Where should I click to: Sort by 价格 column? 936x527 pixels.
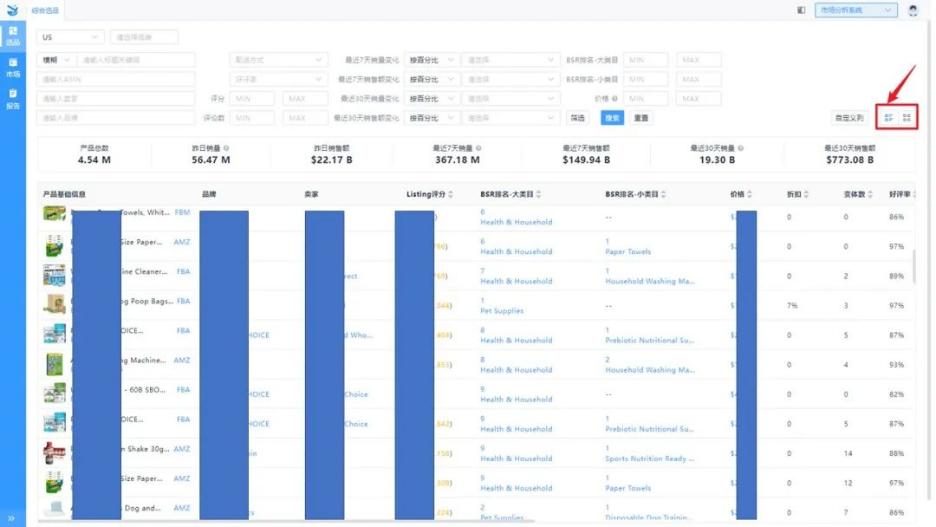(749, 194)
